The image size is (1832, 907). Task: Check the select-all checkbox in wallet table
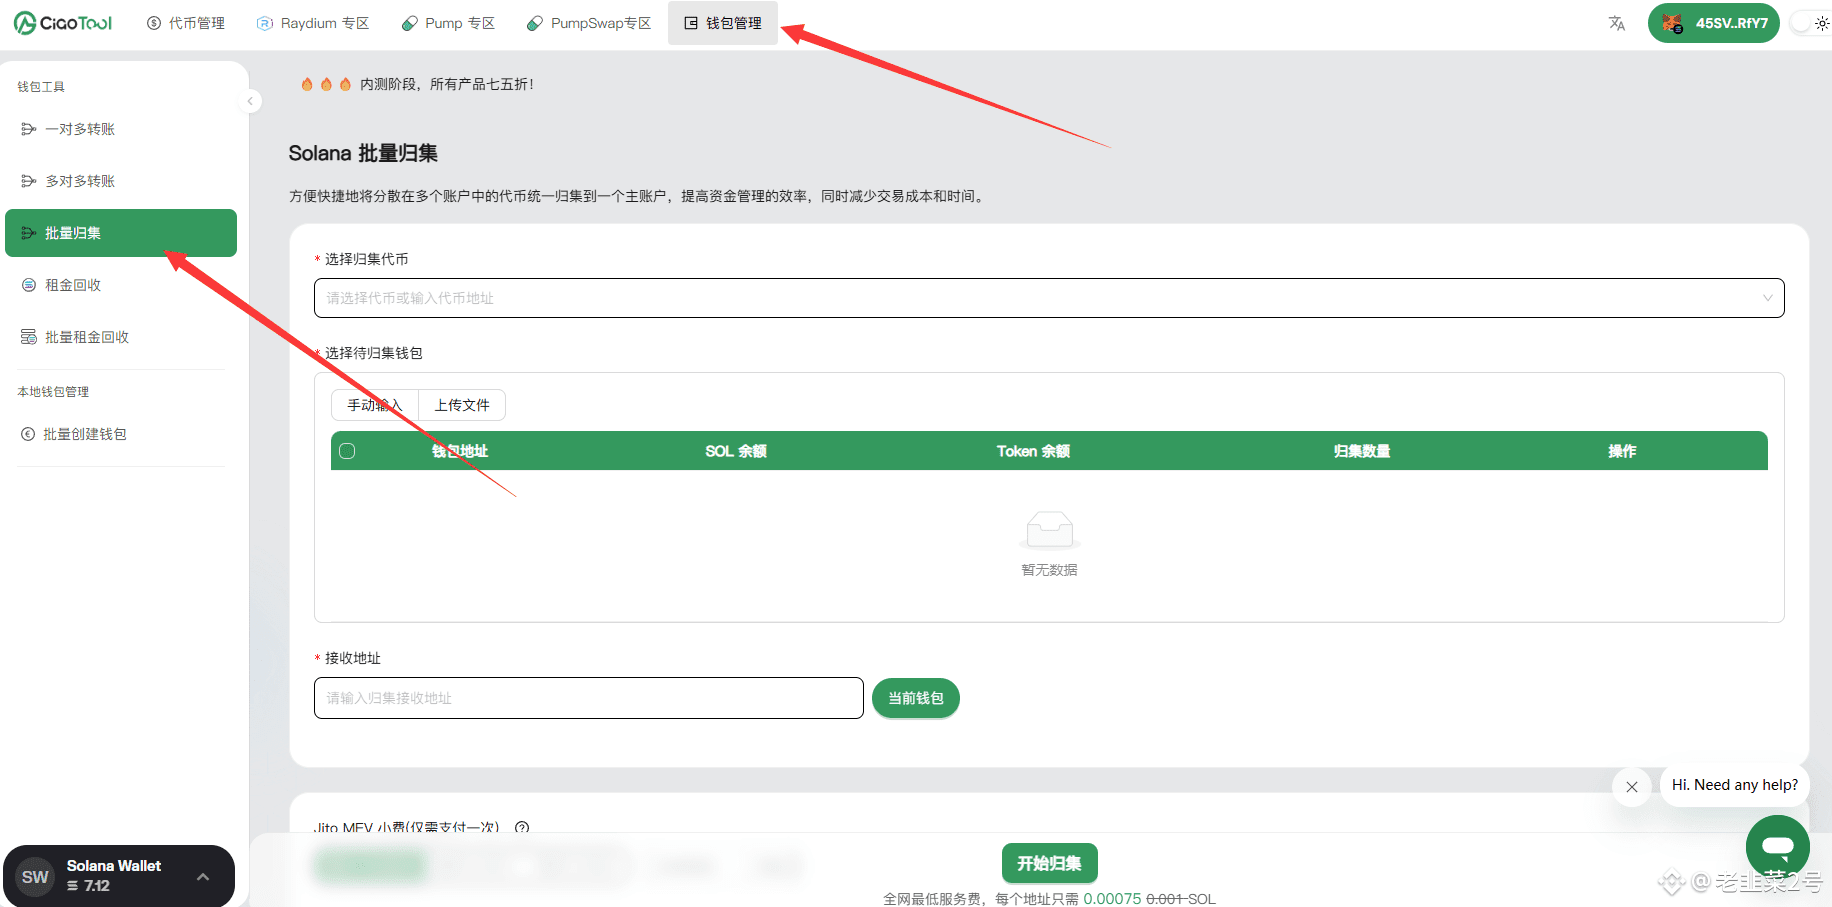coord(347,450)
